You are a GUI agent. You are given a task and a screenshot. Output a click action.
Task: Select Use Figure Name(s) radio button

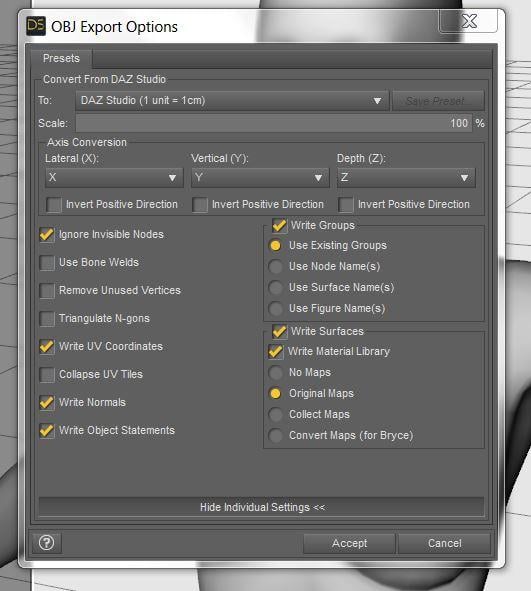(x=275, y=309)
